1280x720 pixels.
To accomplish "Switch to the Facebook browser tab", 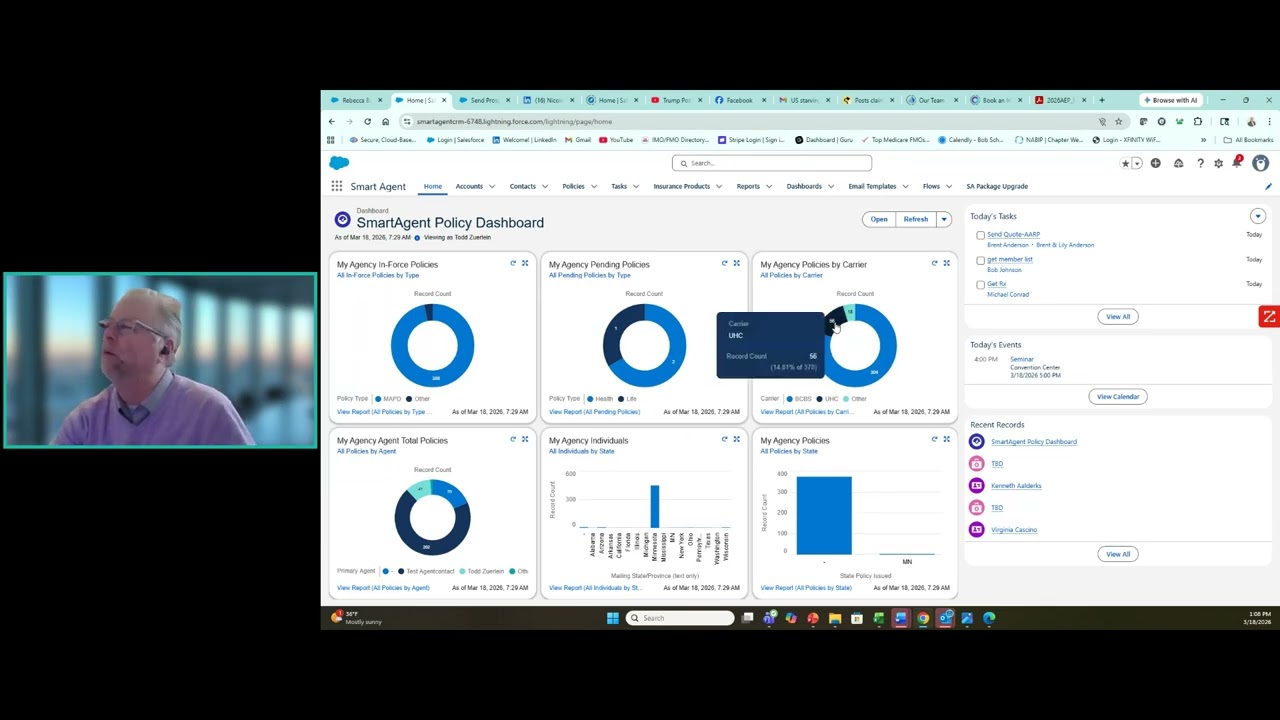I will pos(735,100).
